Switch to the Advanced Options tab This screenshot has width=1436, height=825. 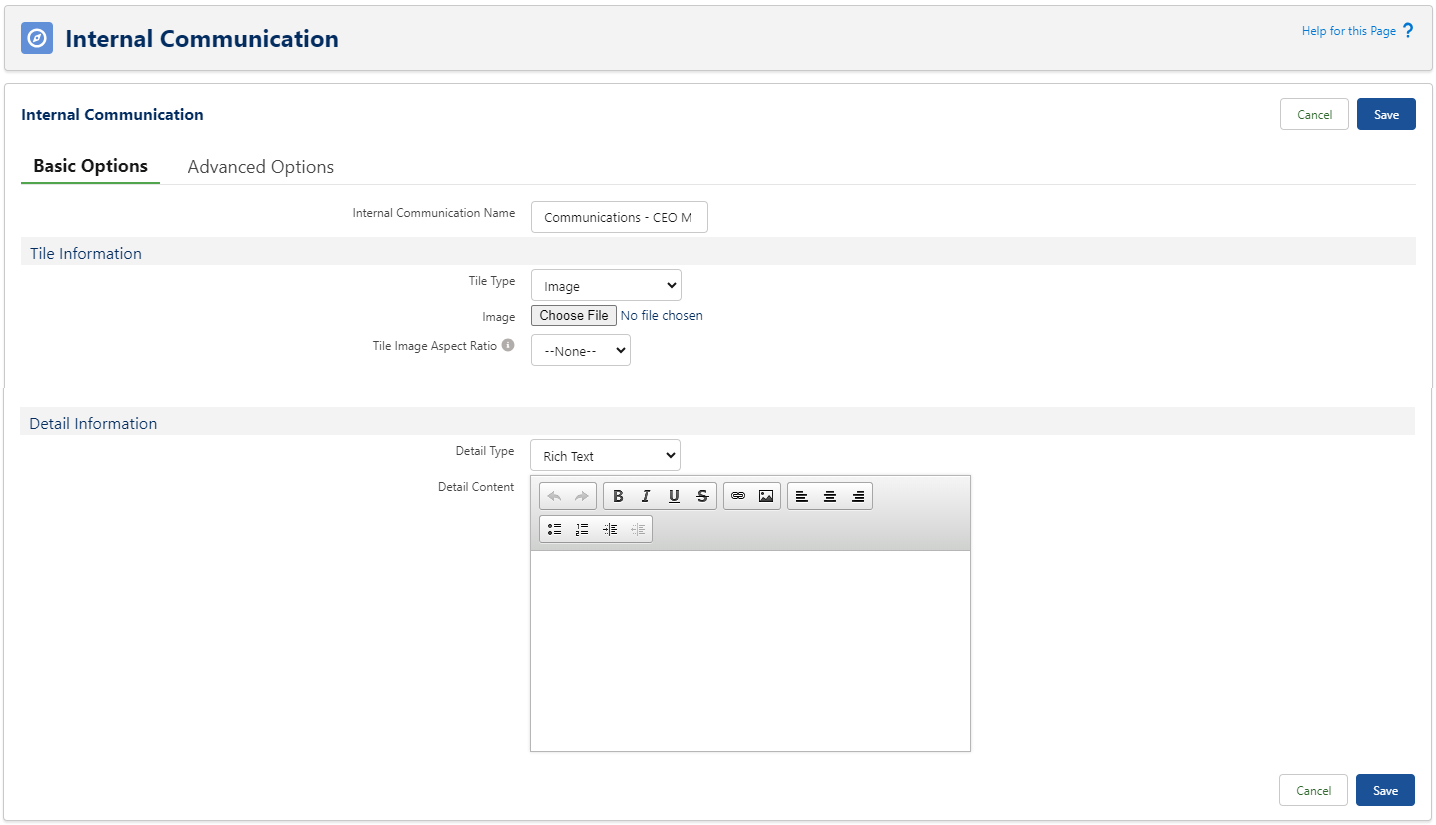point(261,167)
